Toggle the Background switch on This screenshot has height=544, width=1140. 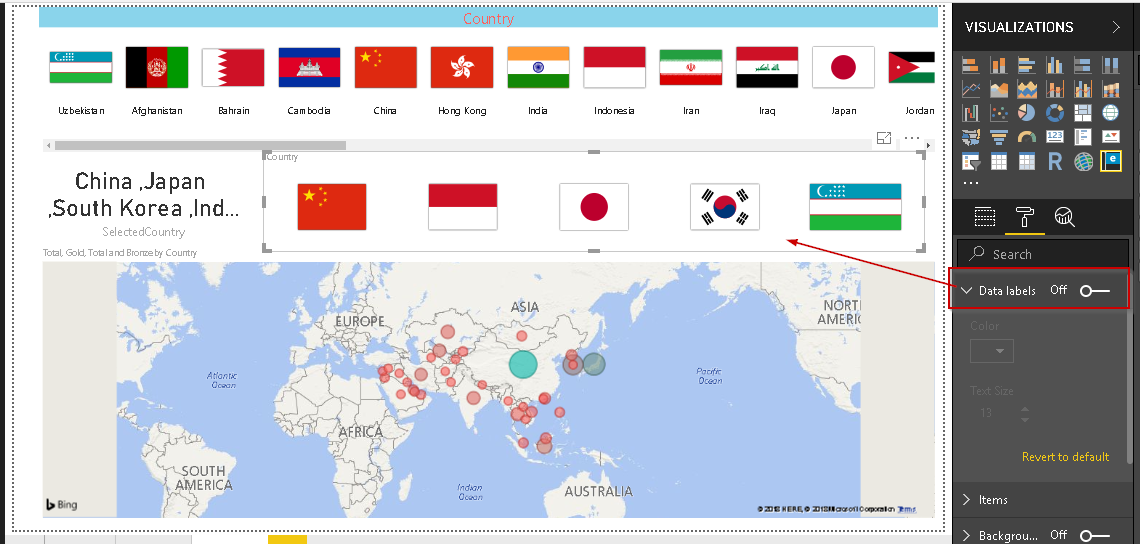click(1095, 535)
